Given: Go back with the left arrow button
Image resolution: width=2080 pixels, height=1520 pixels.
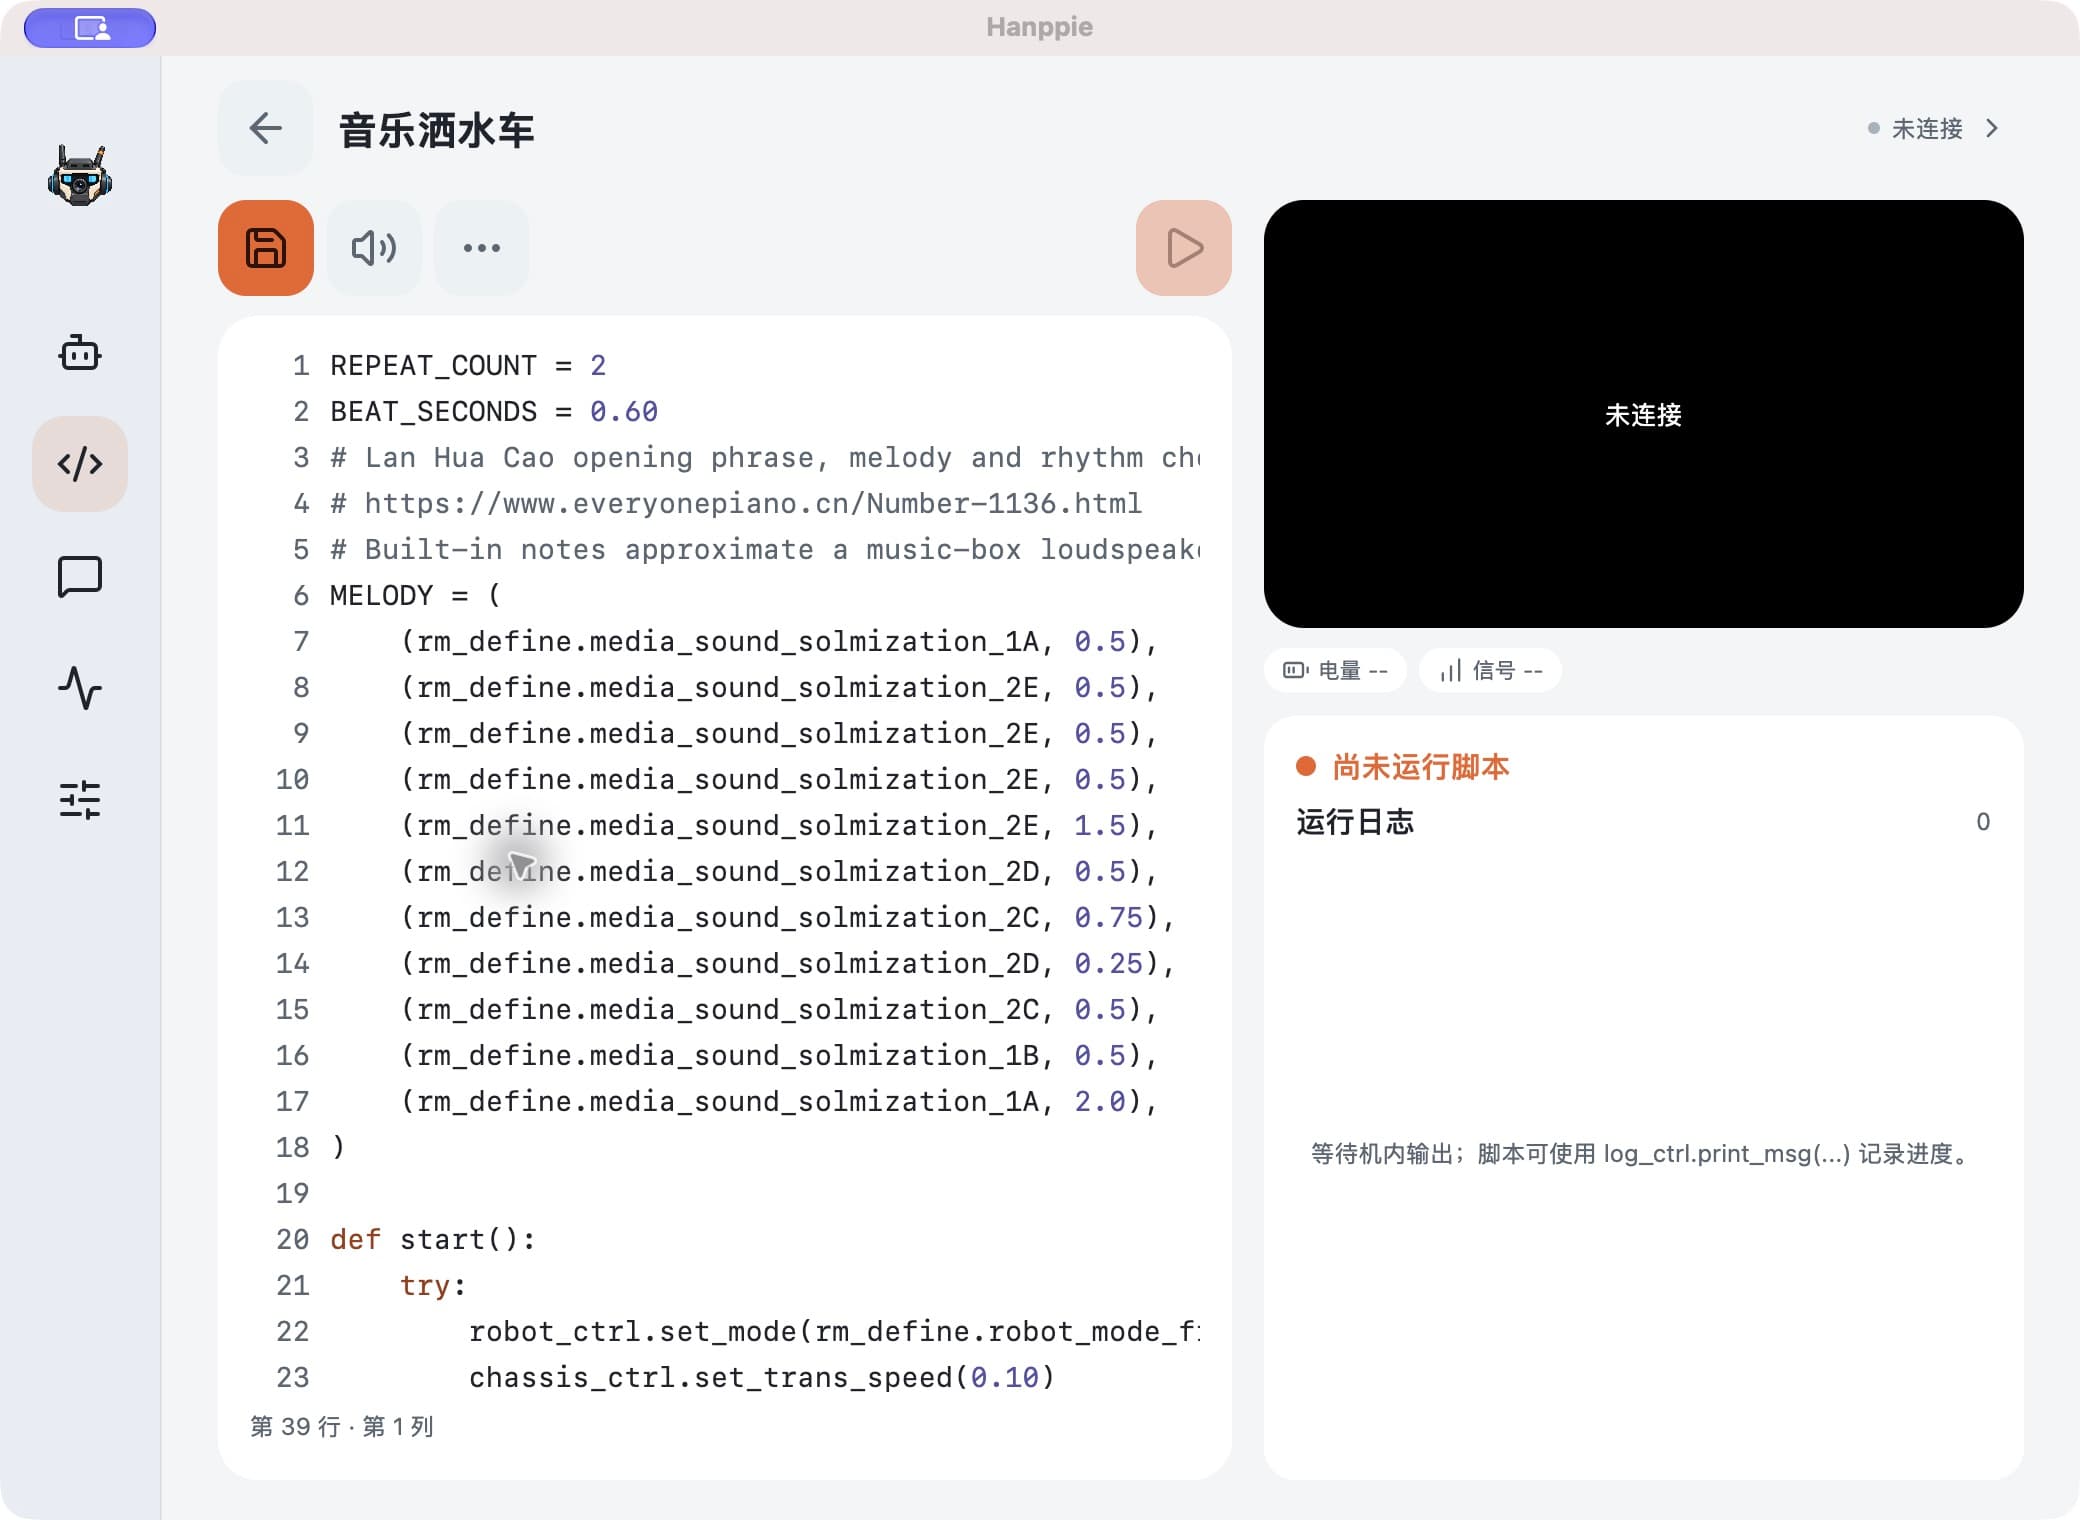Looking at the screenshot, I should click(x=265, y=128).
